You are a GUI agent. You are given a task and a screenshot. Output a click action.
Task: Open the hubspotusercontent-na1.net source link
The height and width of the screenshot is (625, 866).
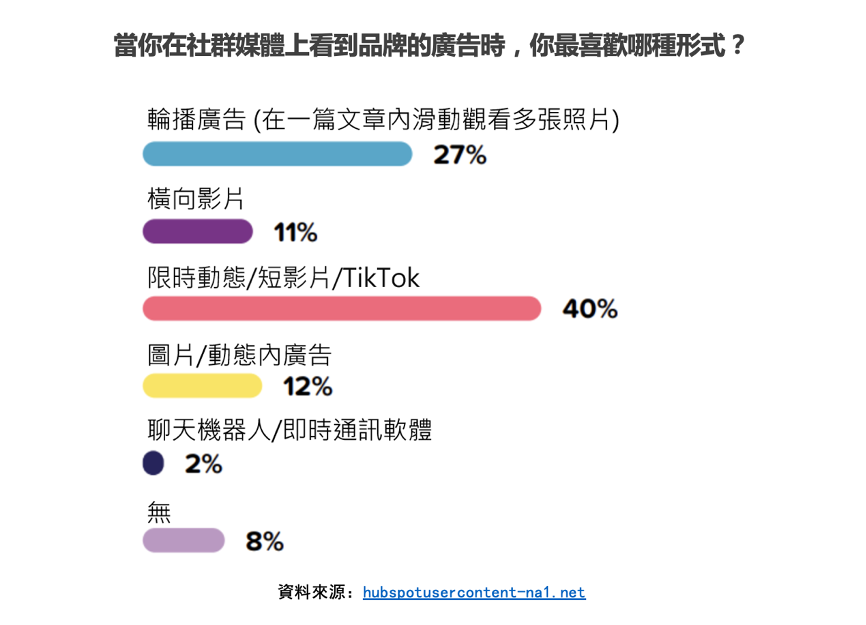pos(474,592)
